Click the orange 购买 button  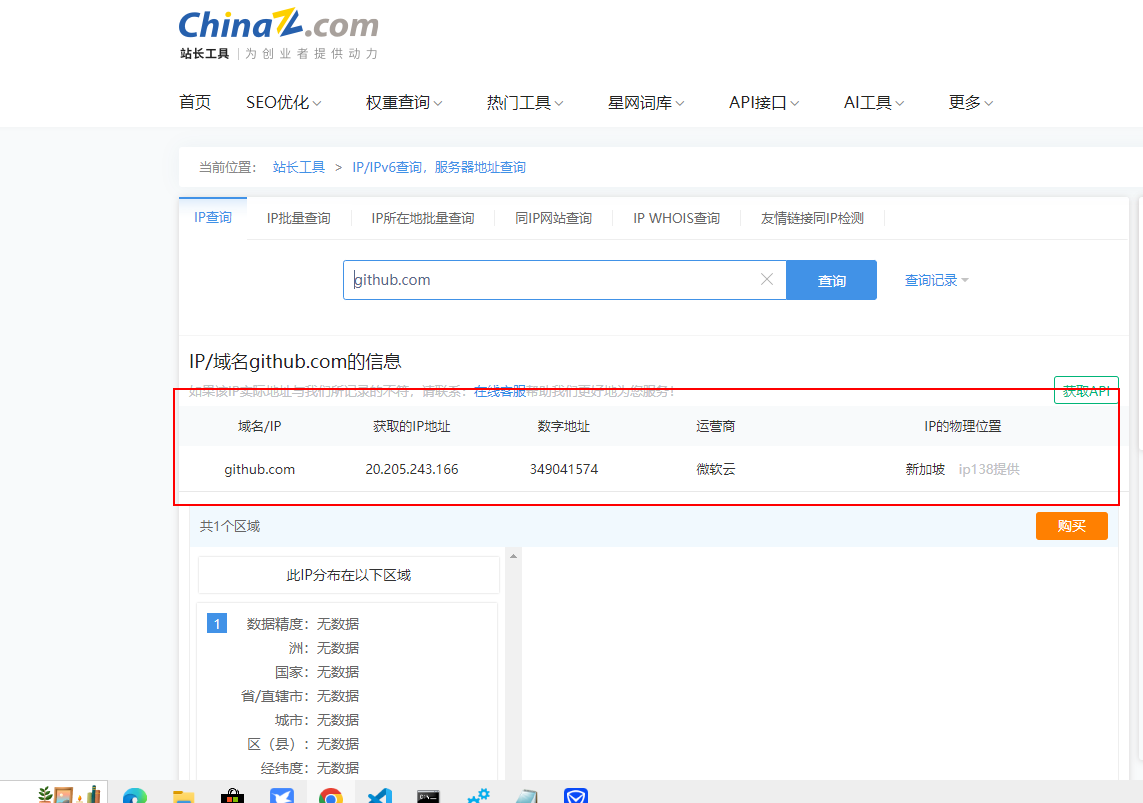1071,525
